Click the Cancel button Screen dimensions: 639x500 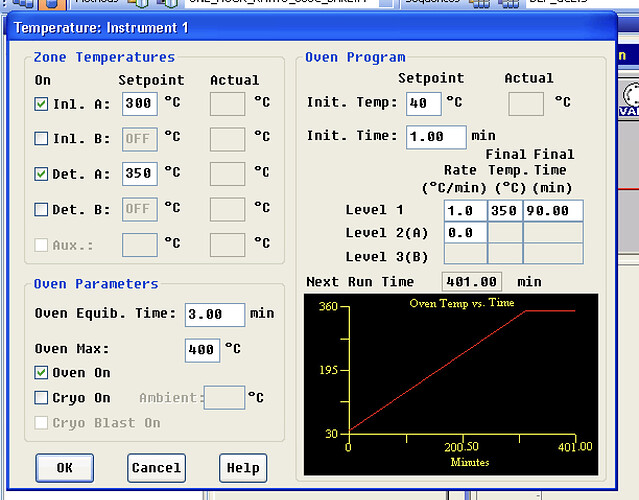pyautogui.click(x=156, y=468)
